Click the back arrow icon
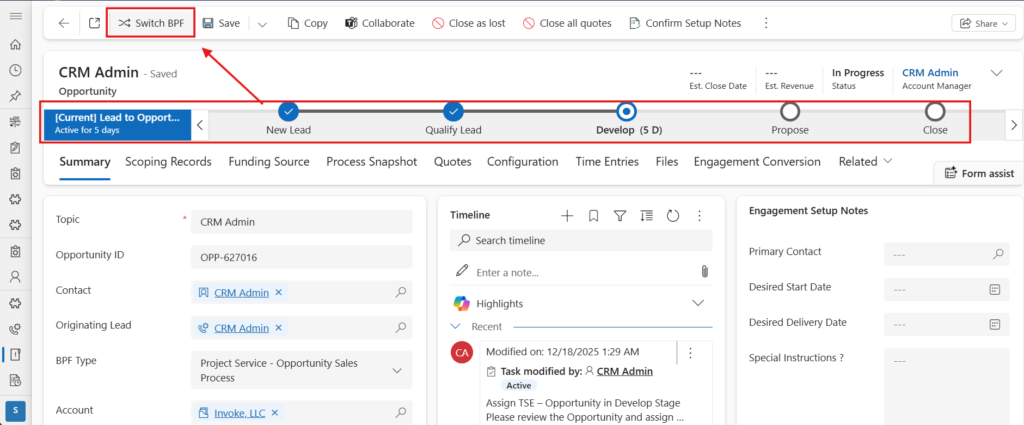1024x425 pixels. (64, 23)
